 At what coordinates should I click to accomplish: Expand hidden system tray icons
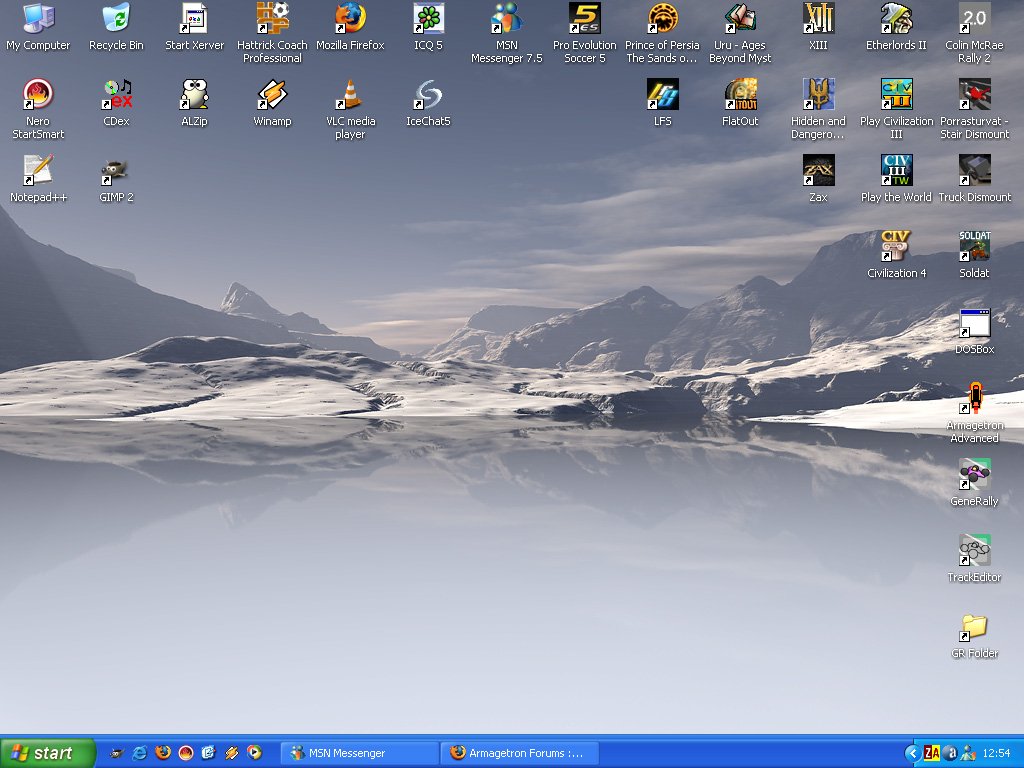(912, 753)
